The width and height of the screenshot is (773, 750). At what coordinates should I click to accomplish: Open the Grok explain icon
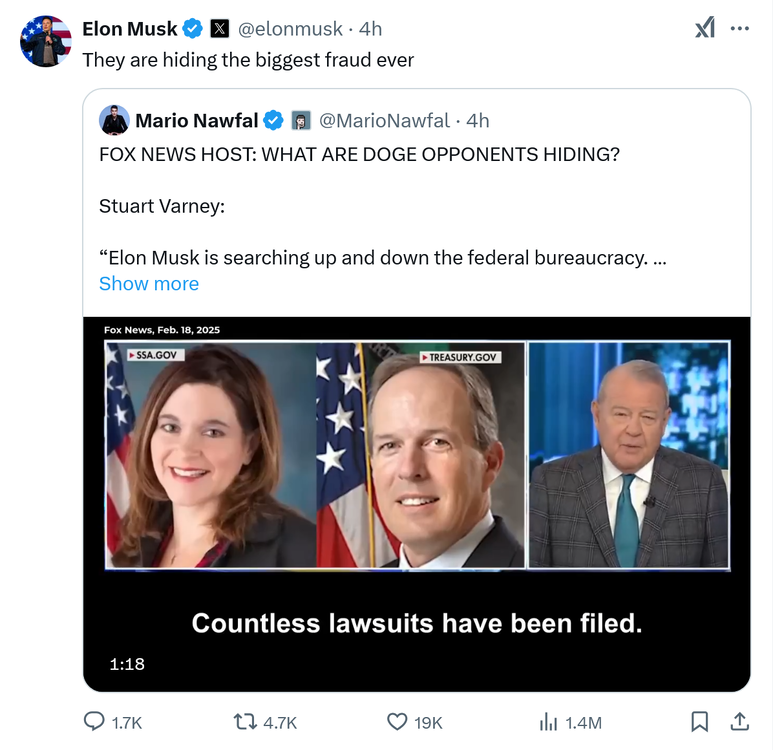(705, 28)
